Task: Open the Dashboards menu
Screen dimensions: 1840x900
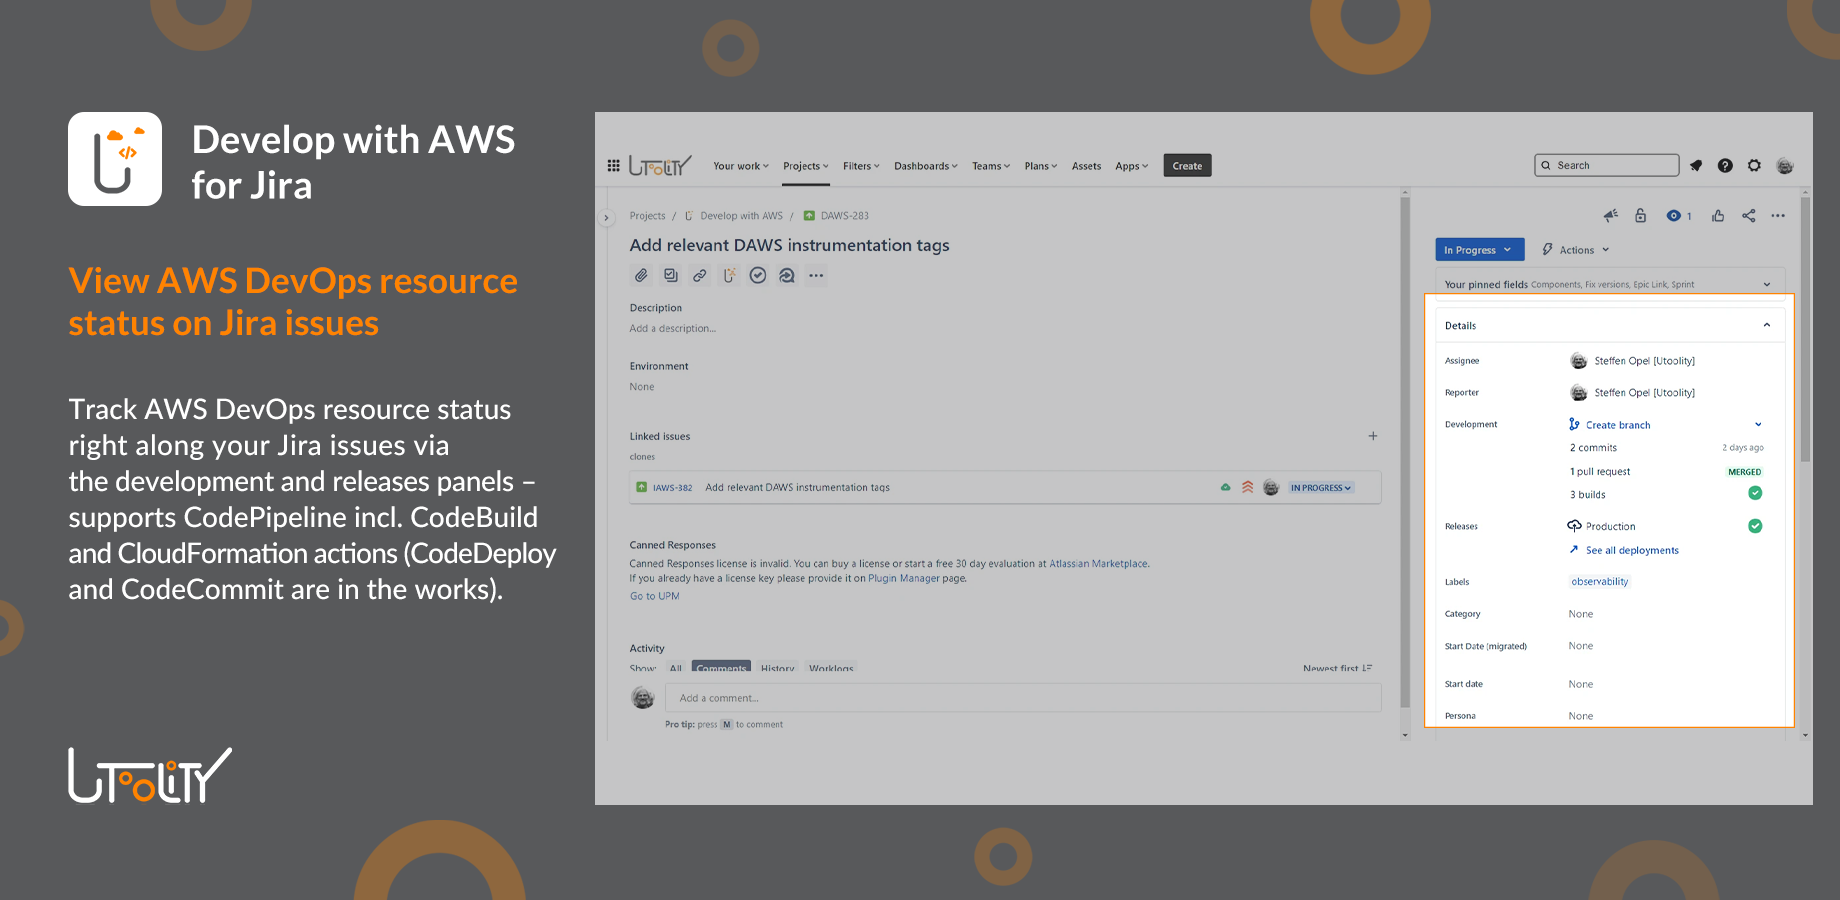Action: click(x=926, y=166)
